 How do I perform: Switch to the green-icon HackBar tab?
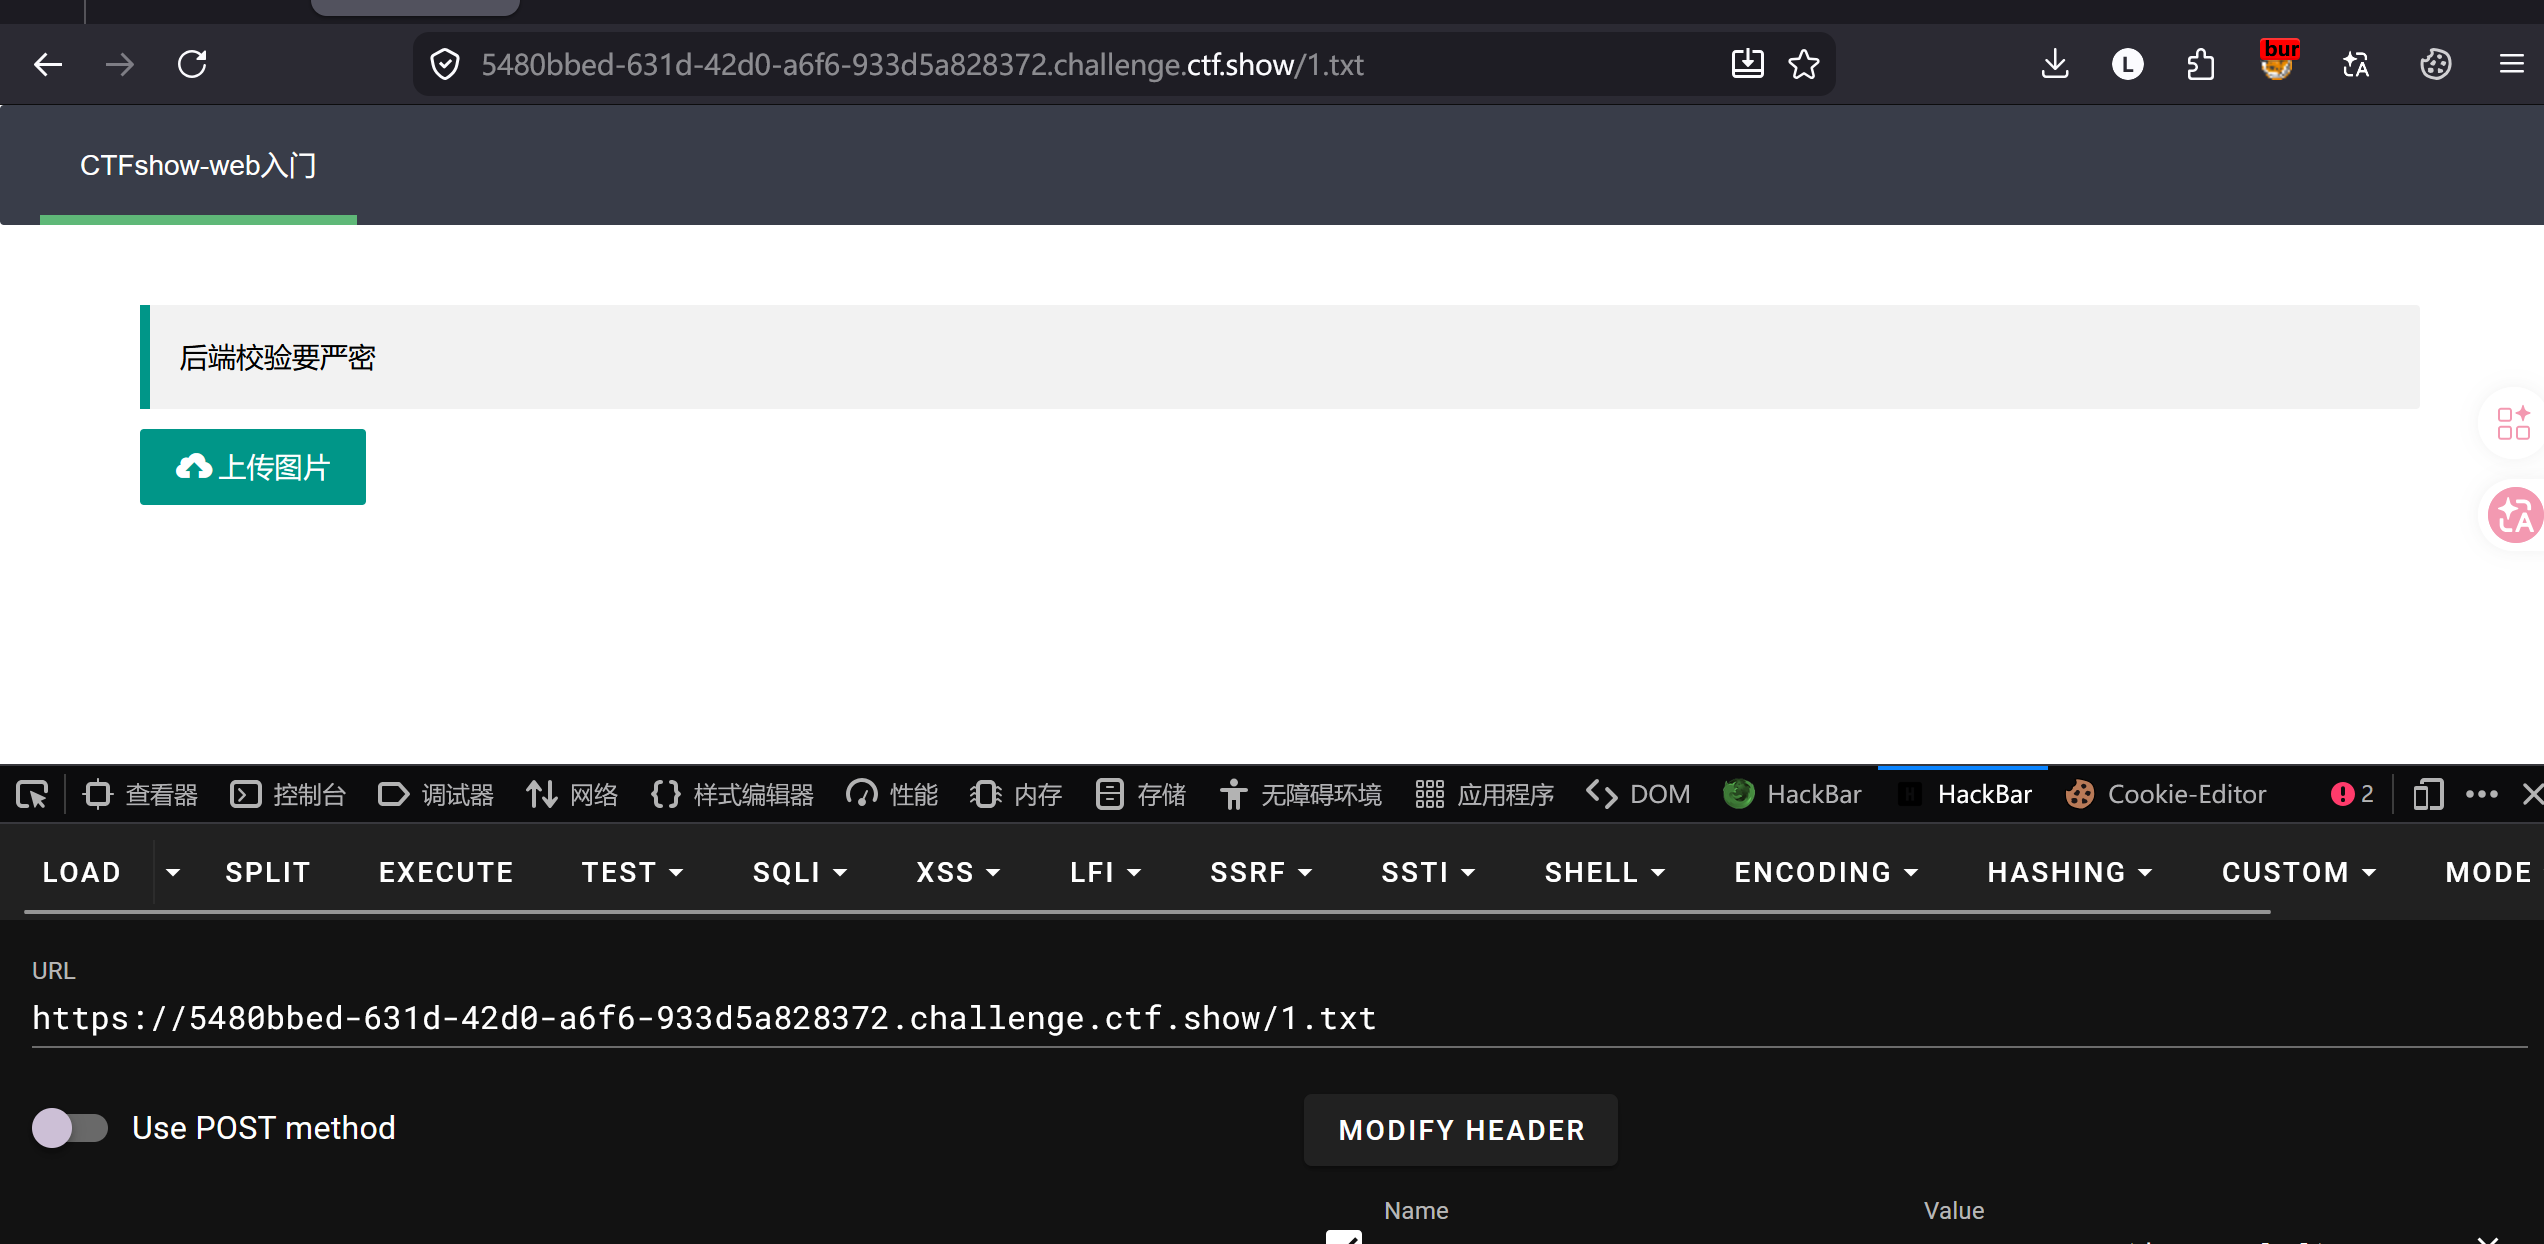tap(1792, 795)
